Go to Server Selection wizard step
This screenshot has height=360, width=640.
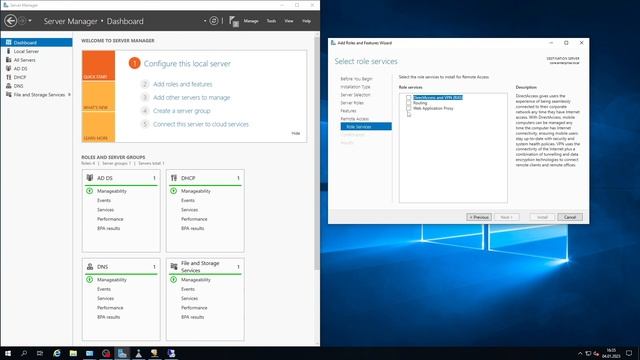355,95
